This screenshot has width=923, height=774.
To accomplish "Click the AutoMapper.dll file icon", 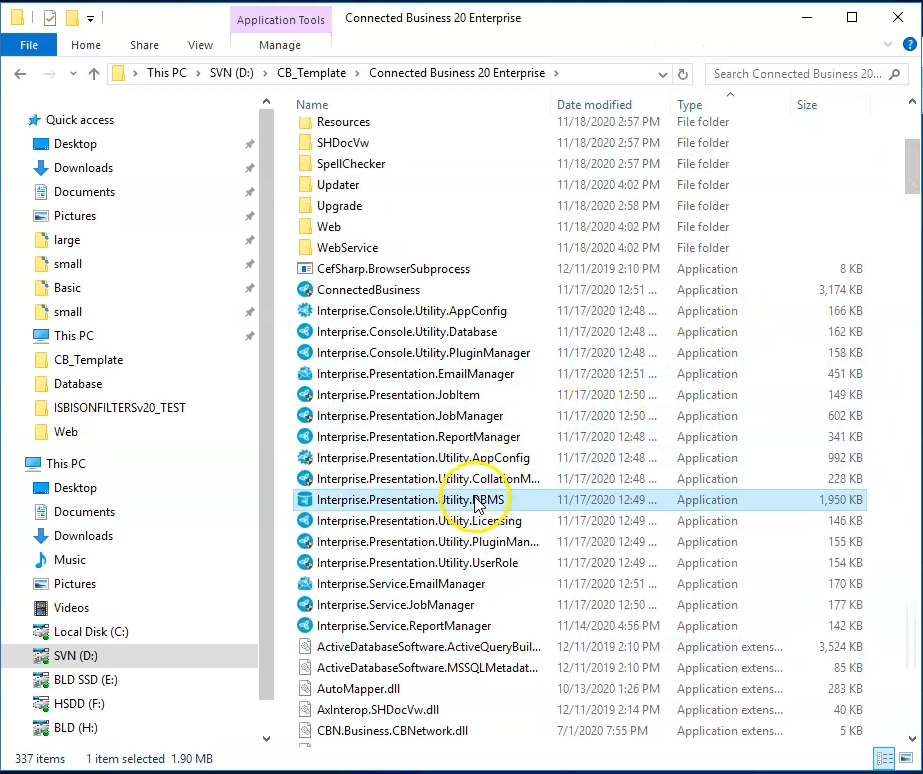I will tap(306, 689).
